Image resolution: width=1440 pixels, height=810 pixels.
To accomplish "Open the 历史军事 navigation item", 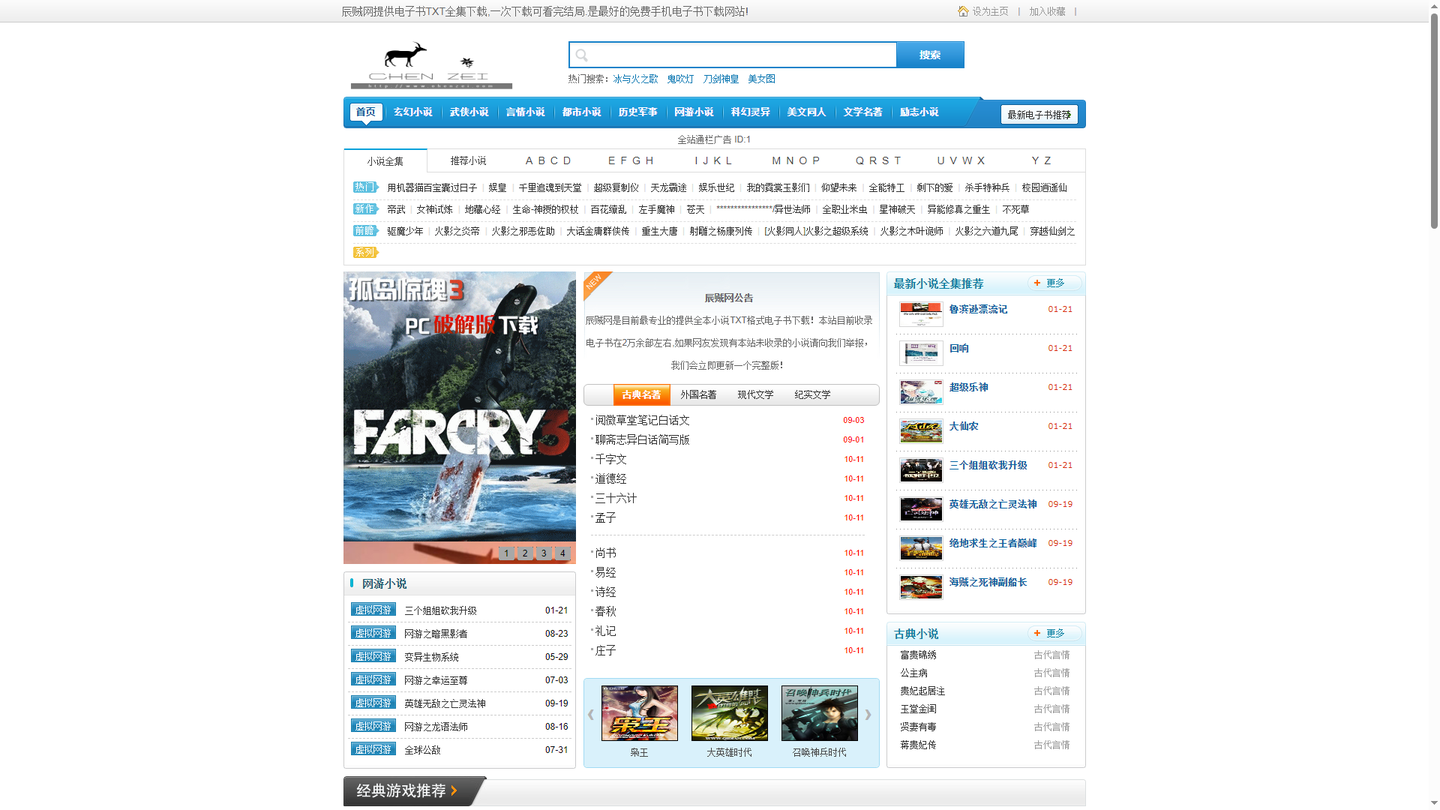I will tap(638, 112).
